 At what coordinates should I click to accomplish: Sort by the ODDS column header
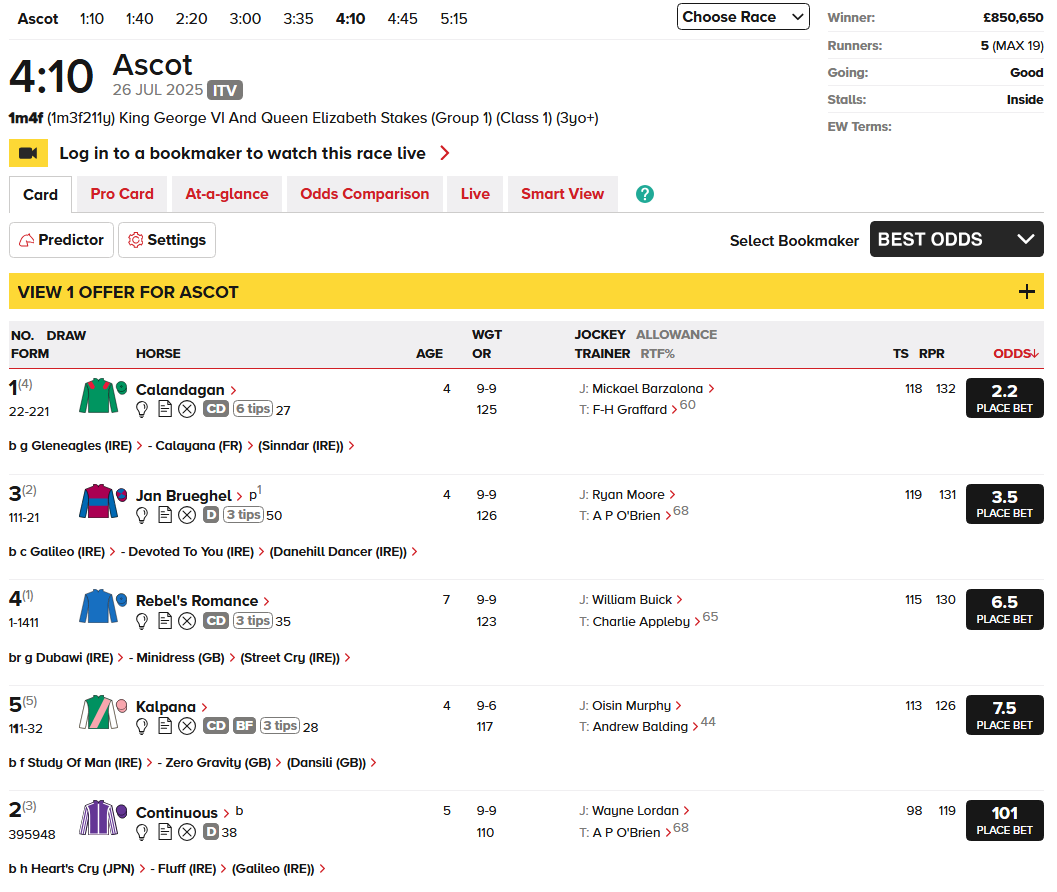(1015, 353)
